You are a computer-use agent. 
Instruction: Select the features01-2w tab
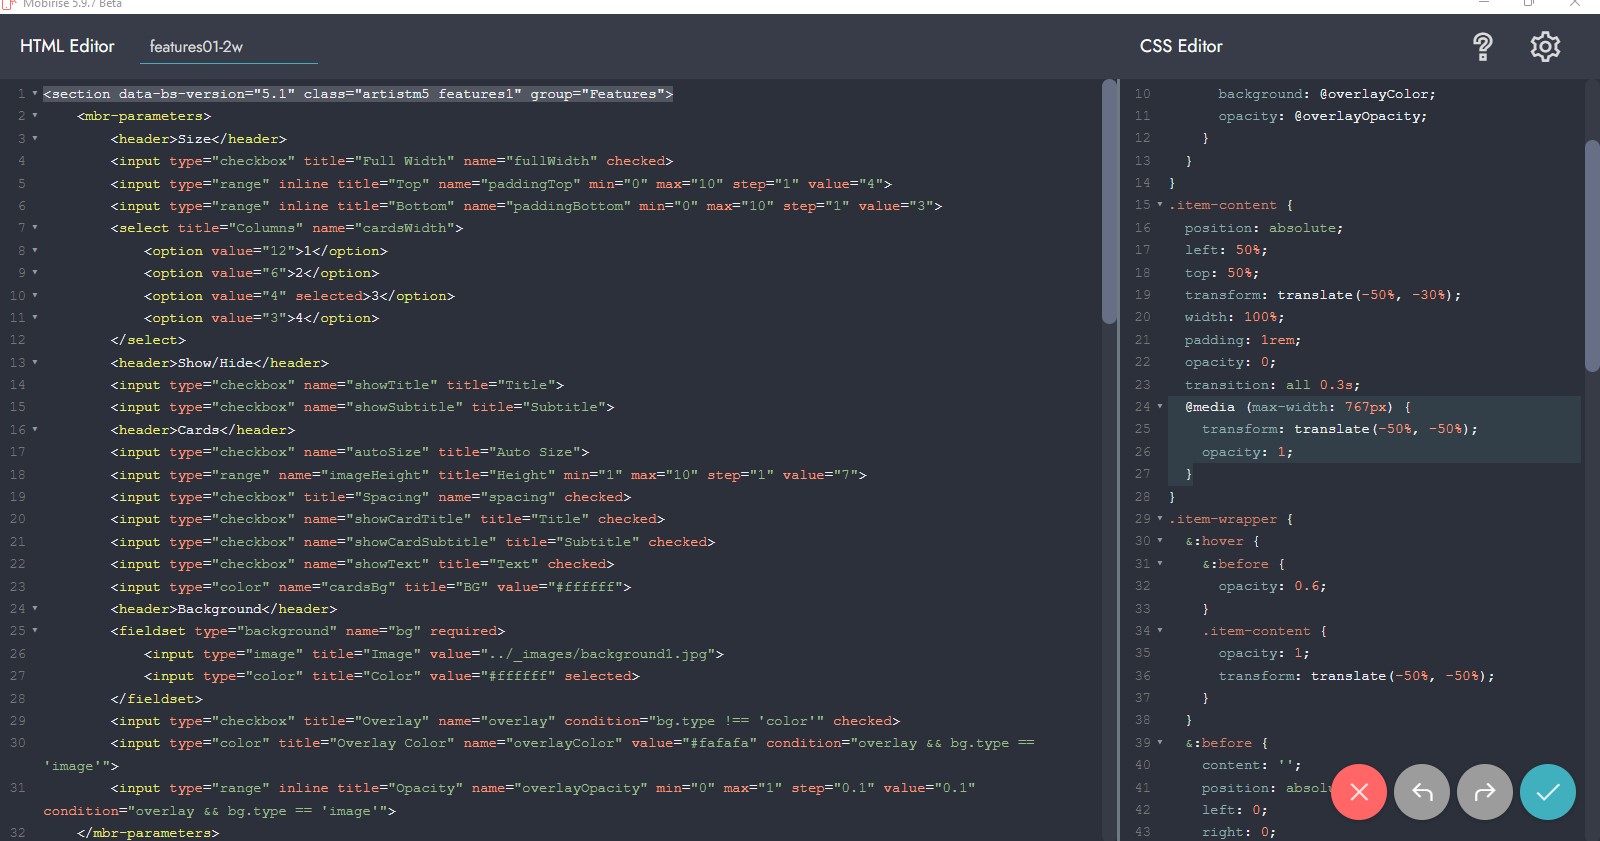tap(196, 47)
